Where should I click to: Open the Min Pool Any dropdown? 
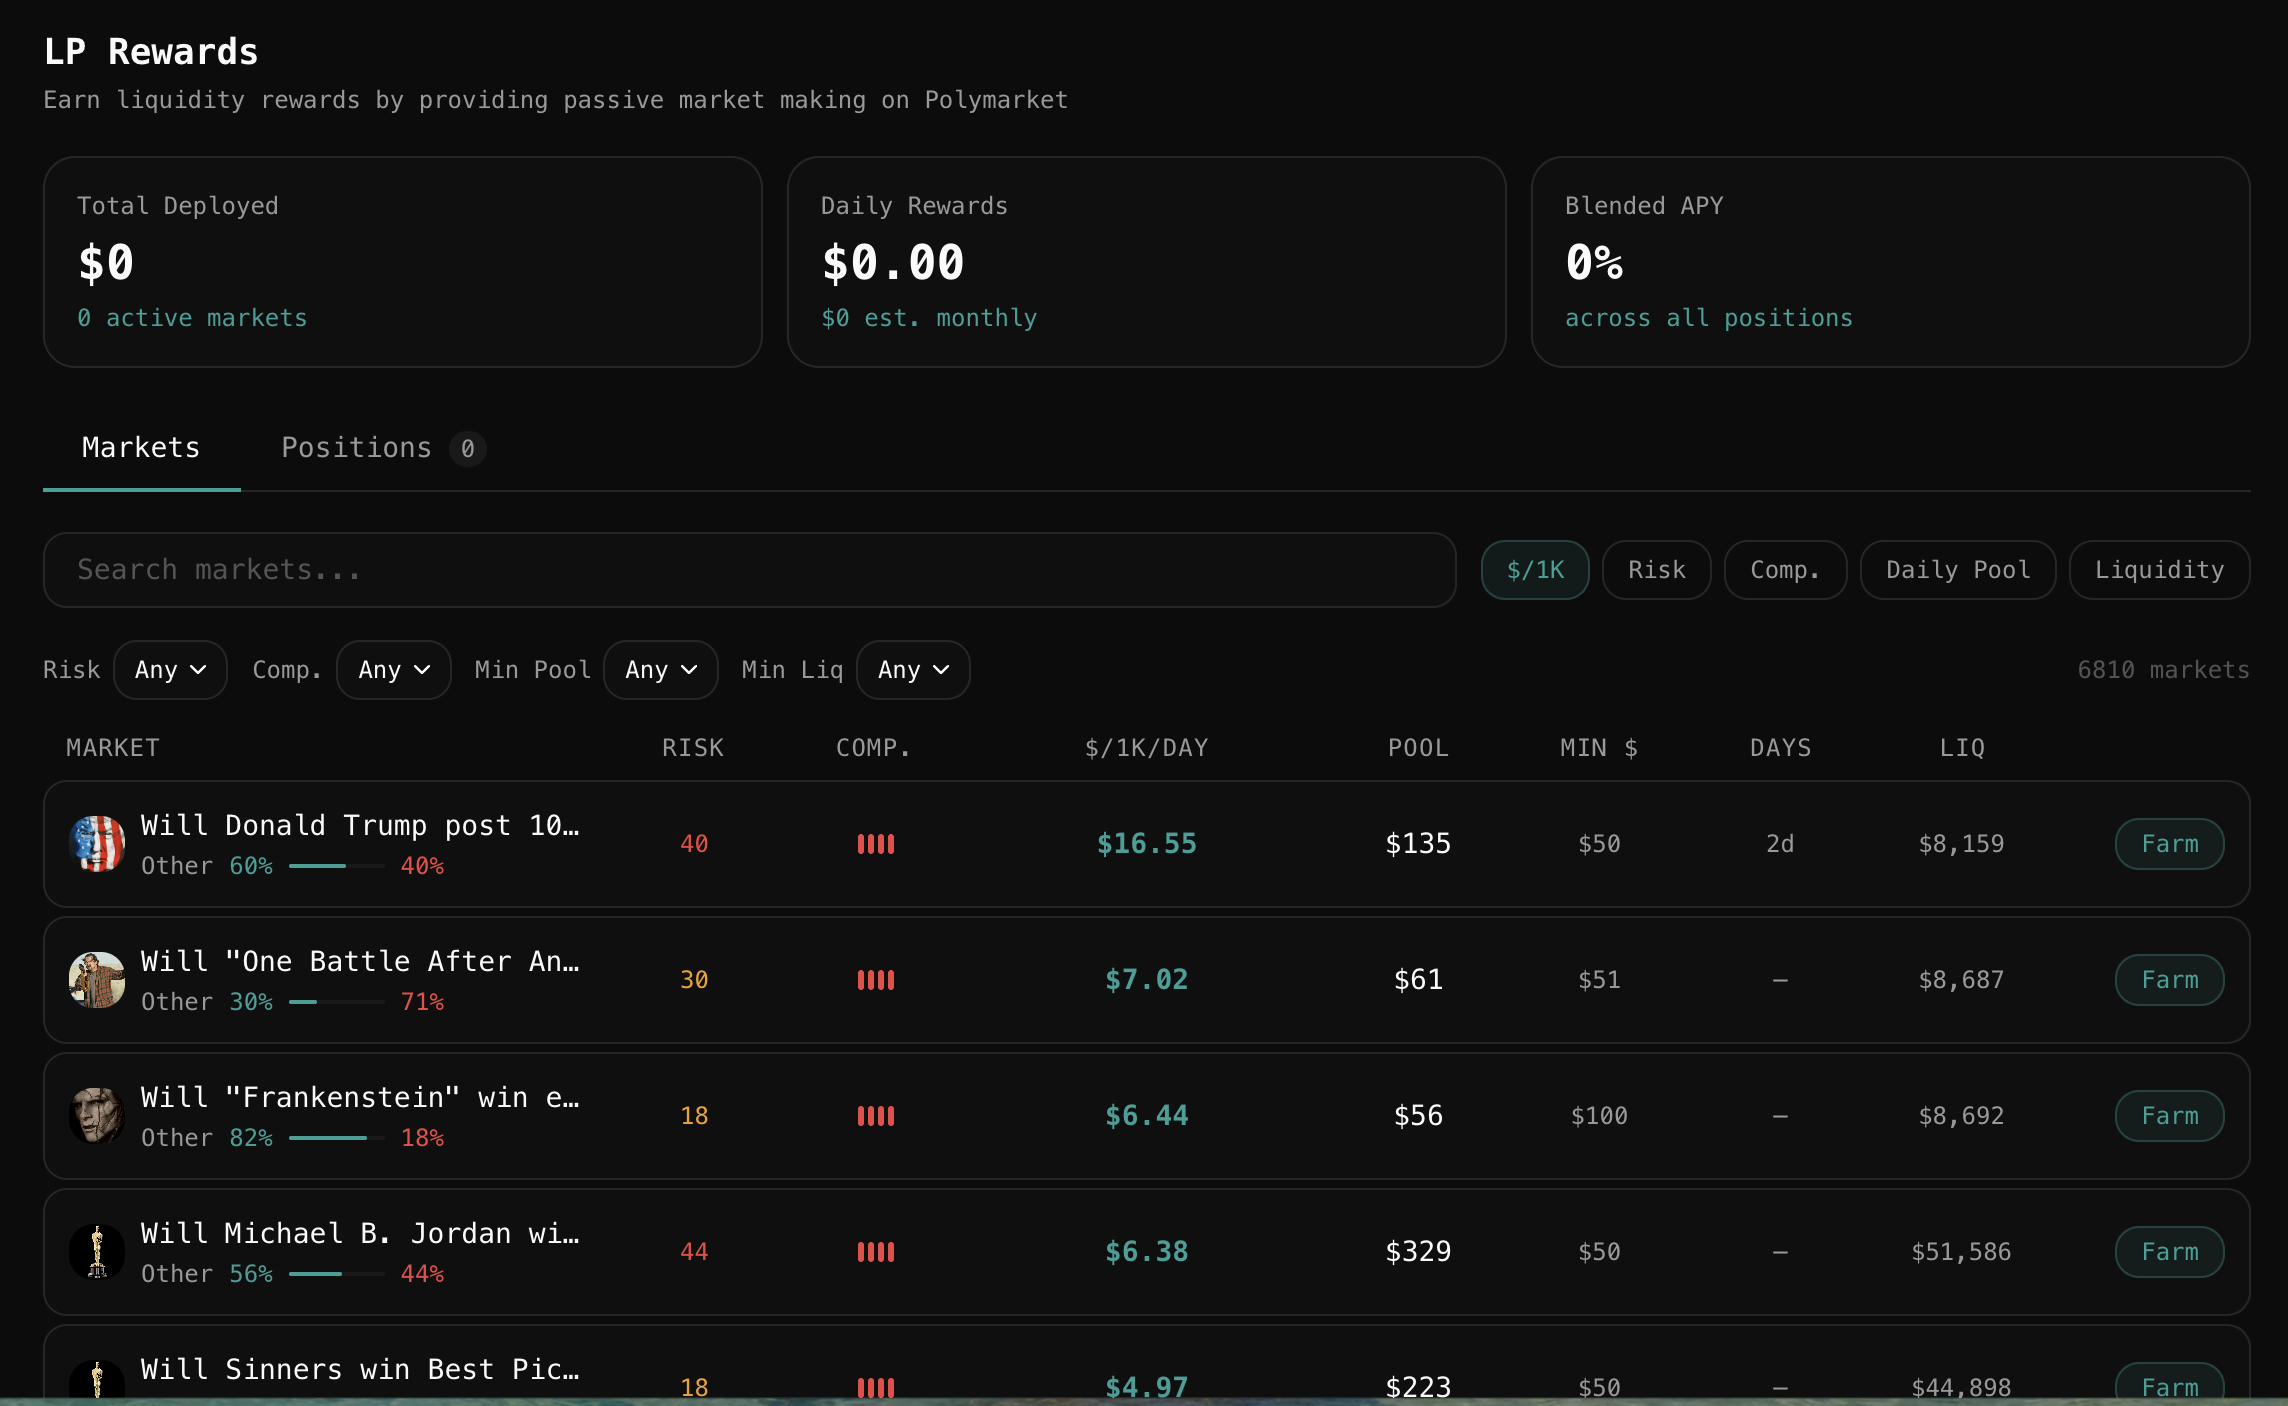click(x=660, y=670)
